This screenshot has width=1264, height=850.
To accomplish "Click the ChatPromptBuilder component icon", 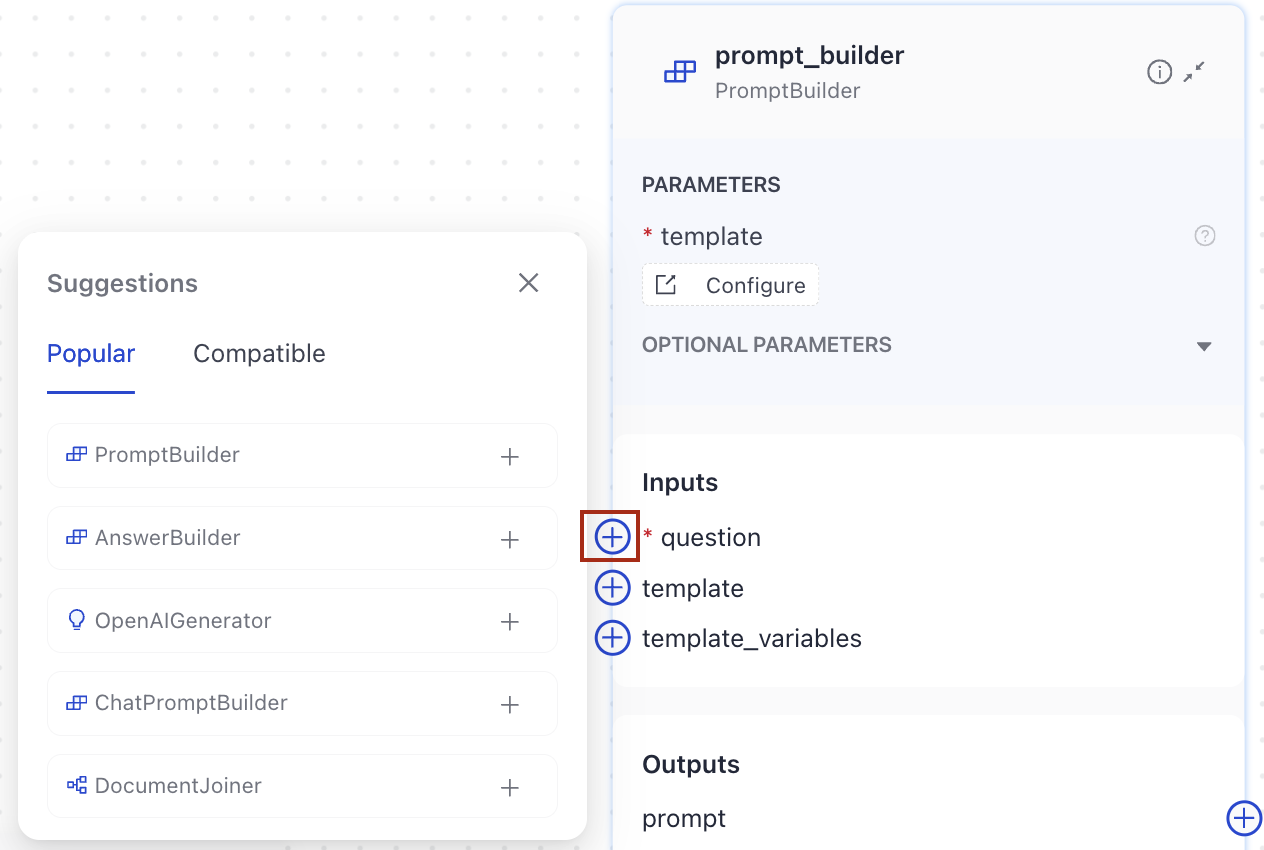I will 77,703.
